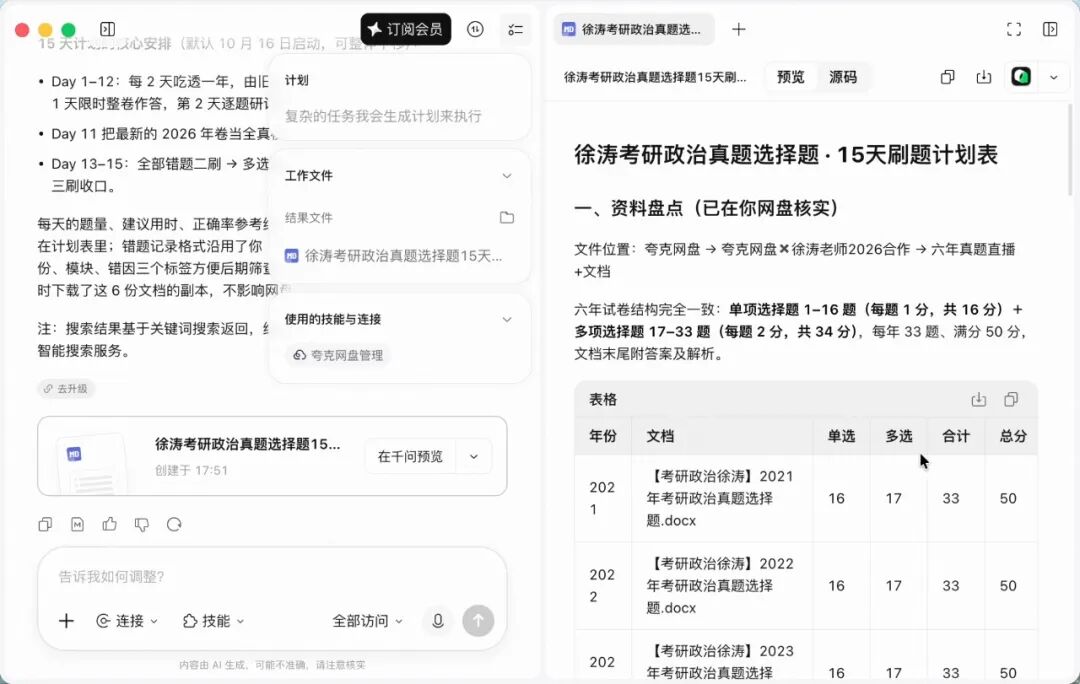
Task: Open the 技能 dropdown
Action: [x=214, y=621]
